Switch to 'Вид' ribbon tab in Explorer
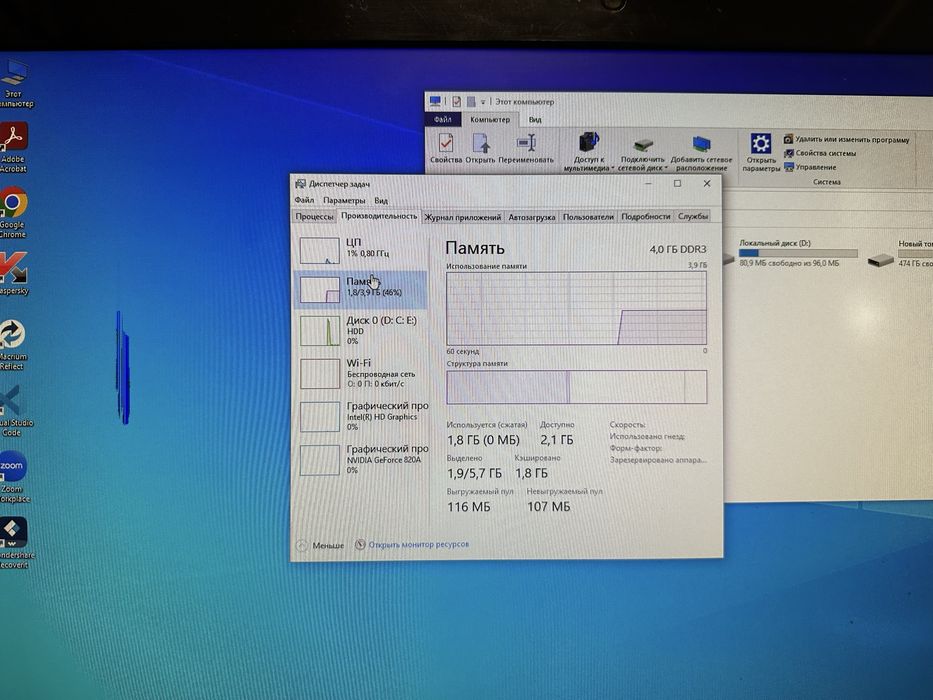The height and width of the screenshot is (700, 933). click(535, 120)
